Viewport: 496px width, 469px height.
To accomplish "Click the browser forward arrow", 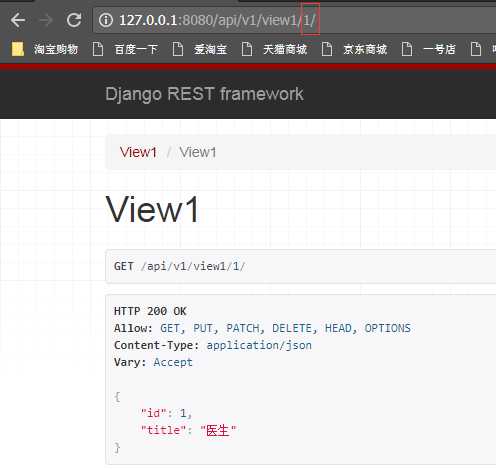I will (x=46, y=20).
